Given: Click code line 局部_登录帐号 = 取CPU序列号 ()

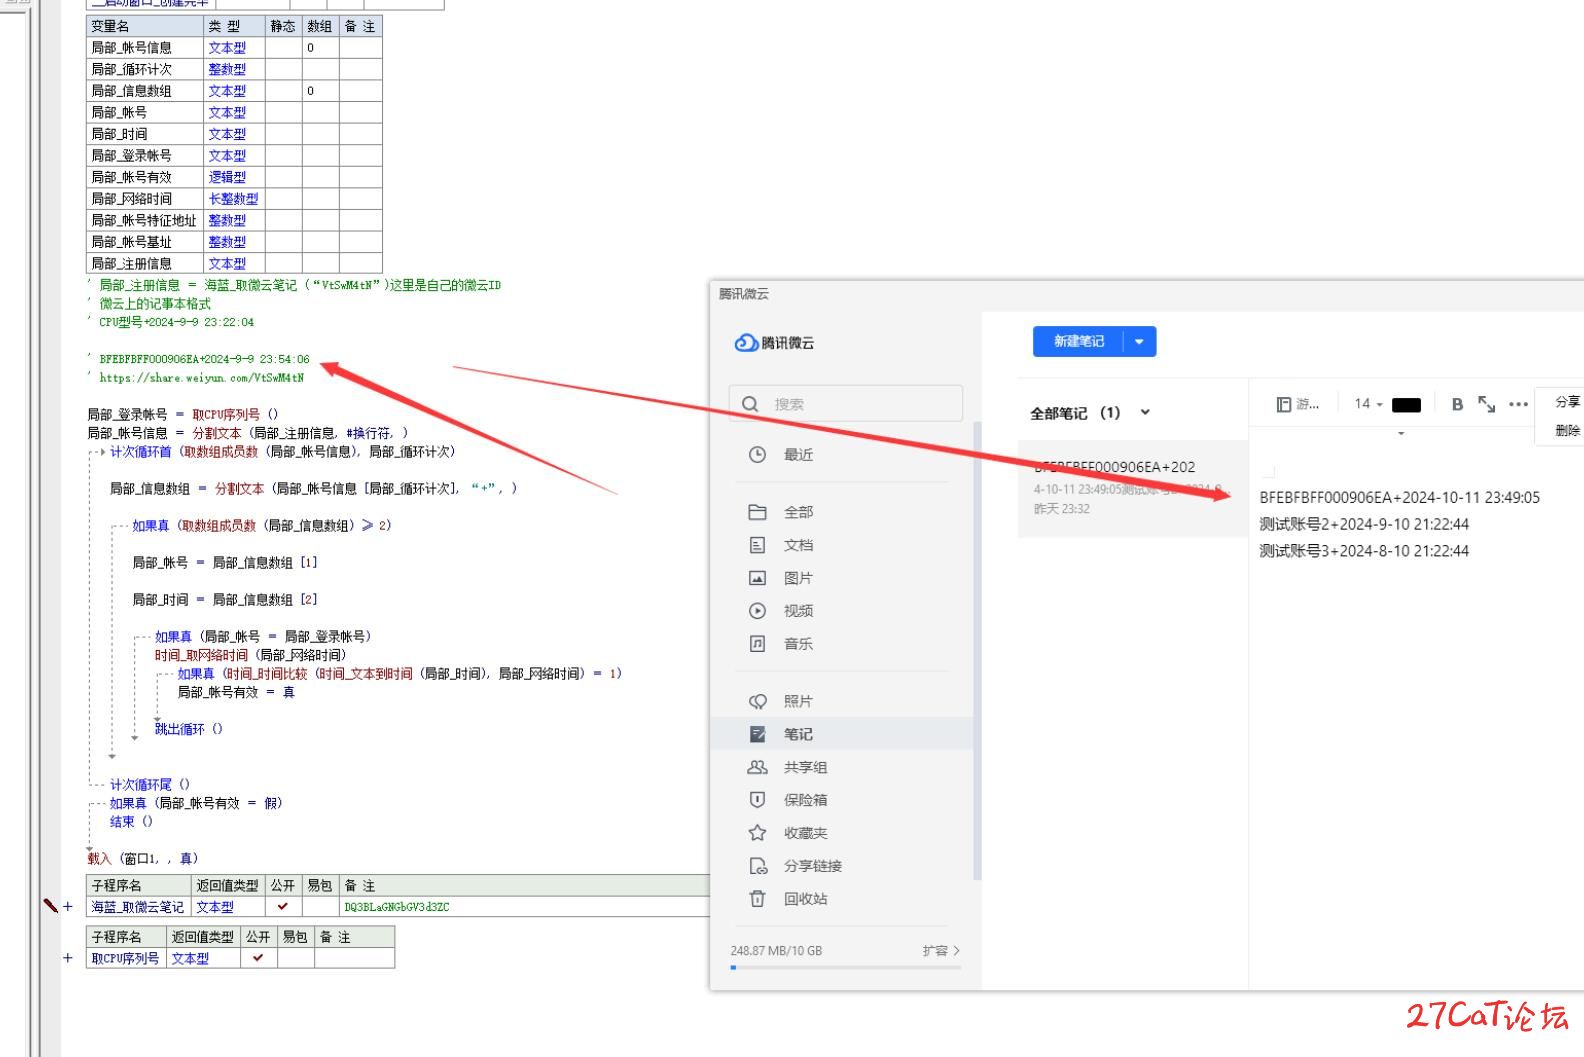Looking at the screenshot, I should click(x=183, y=414).
